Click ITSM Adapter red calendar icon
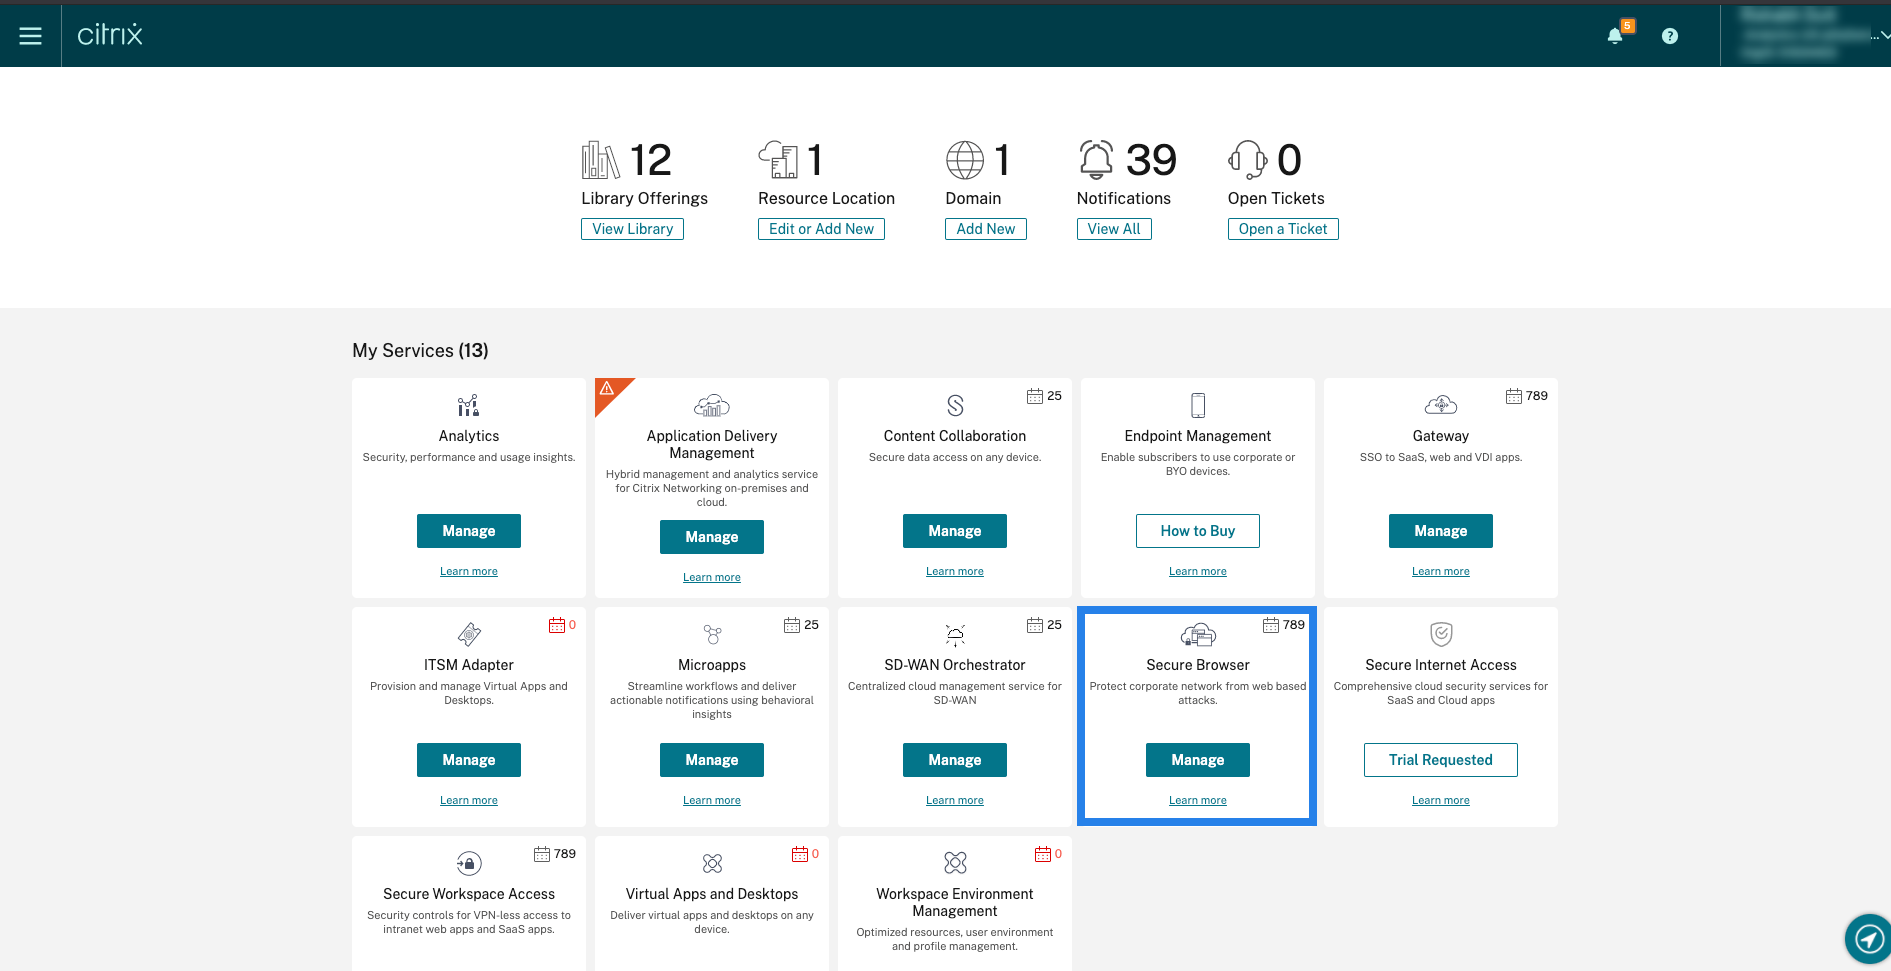The width and height of the screenshot is (1891, 971). [557, 625]
